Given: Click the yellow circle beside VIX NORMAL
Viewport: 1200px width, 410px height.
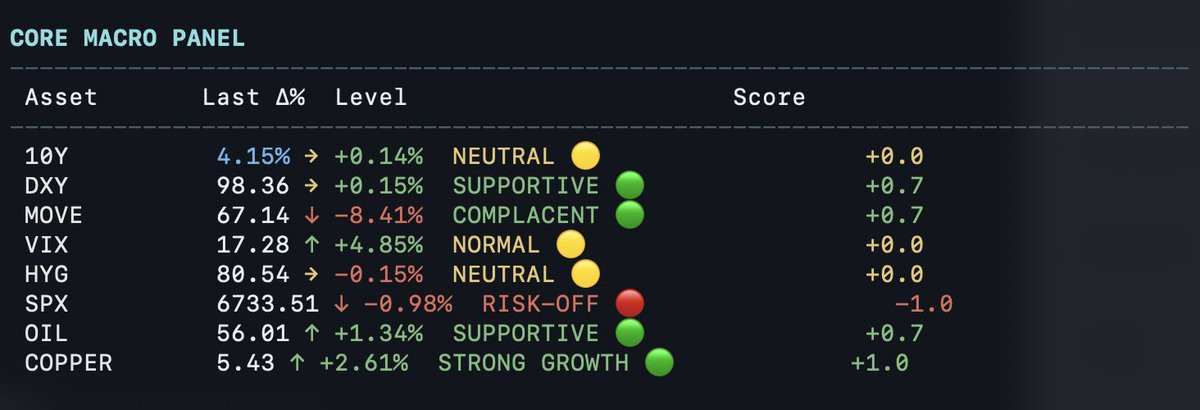Looking at the screenshot, I should point(570,245).
